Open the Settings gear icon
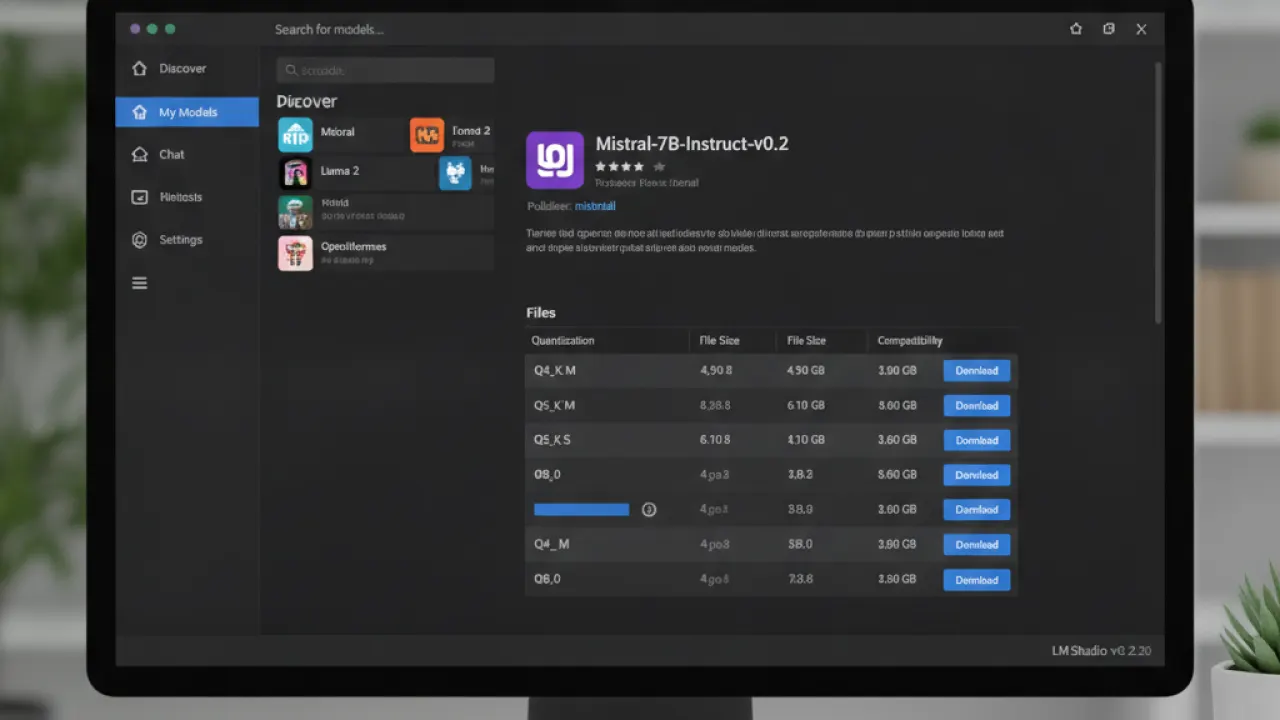The height and width of the screenshot is (720, 1280). point(140,240)
